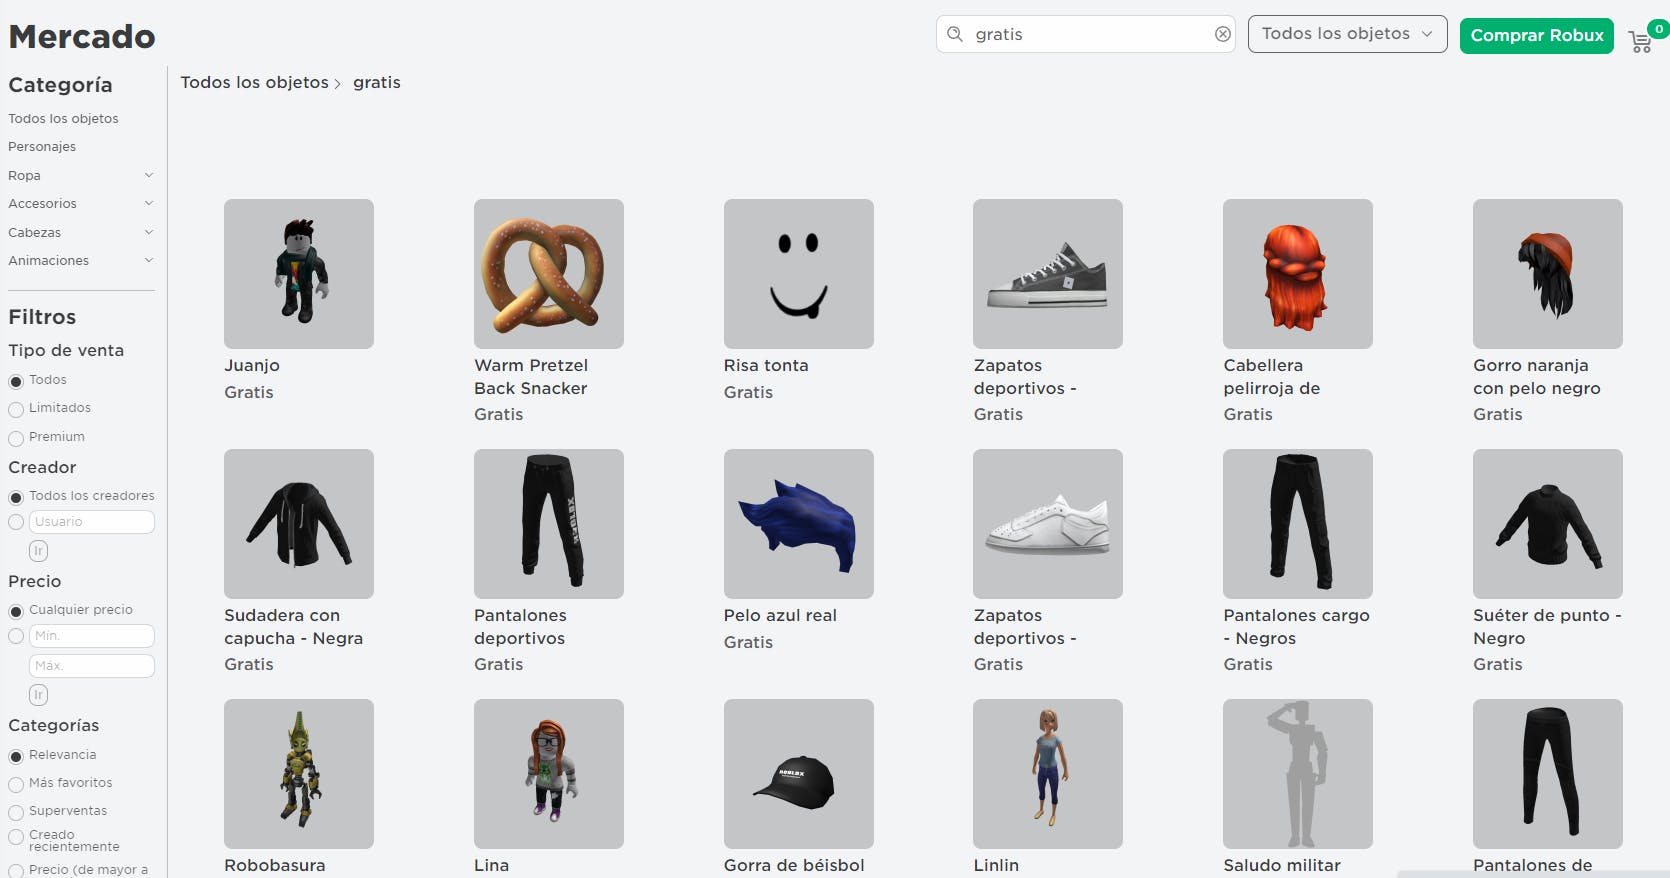
Task: Open the Pelo azul real thumbnail
Action: pos(799,524)
